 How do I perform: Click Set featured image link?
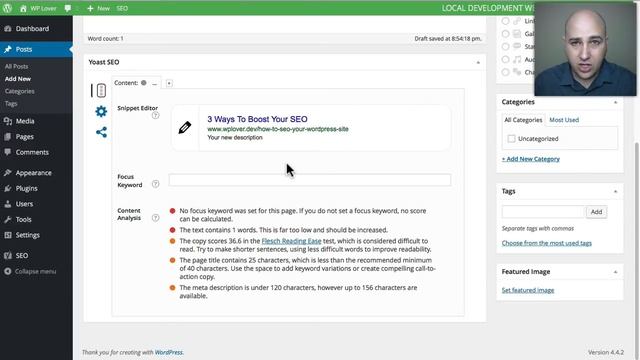(x=528, y=291)
